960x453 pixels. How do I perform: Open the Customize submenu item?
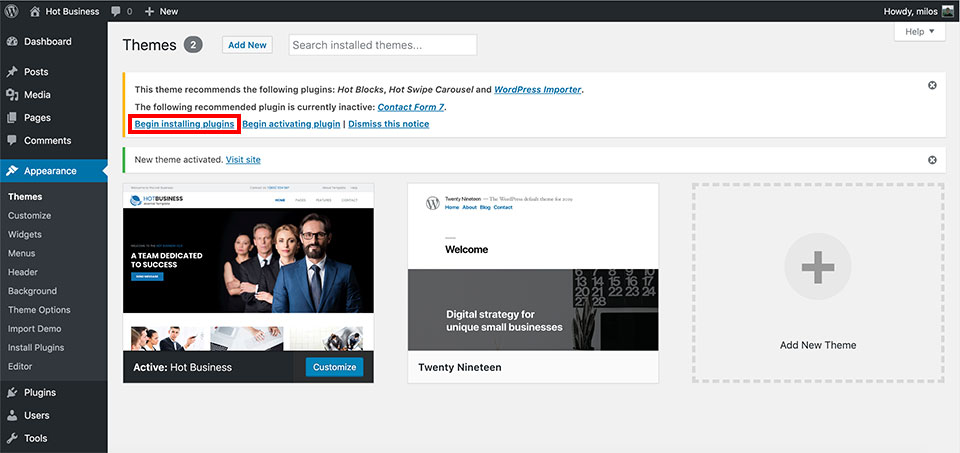pos(29,215)
